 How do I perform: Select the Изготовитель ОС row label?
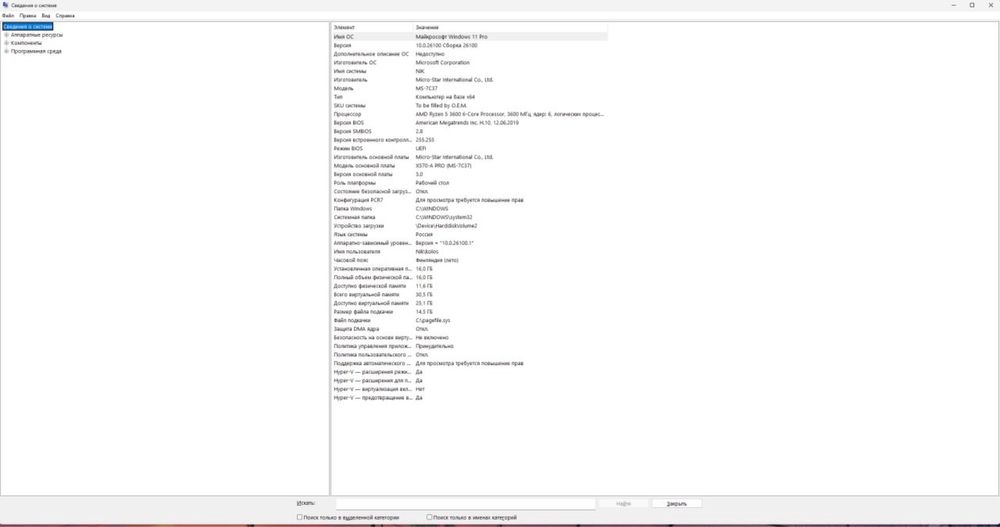tap(355, 63)
